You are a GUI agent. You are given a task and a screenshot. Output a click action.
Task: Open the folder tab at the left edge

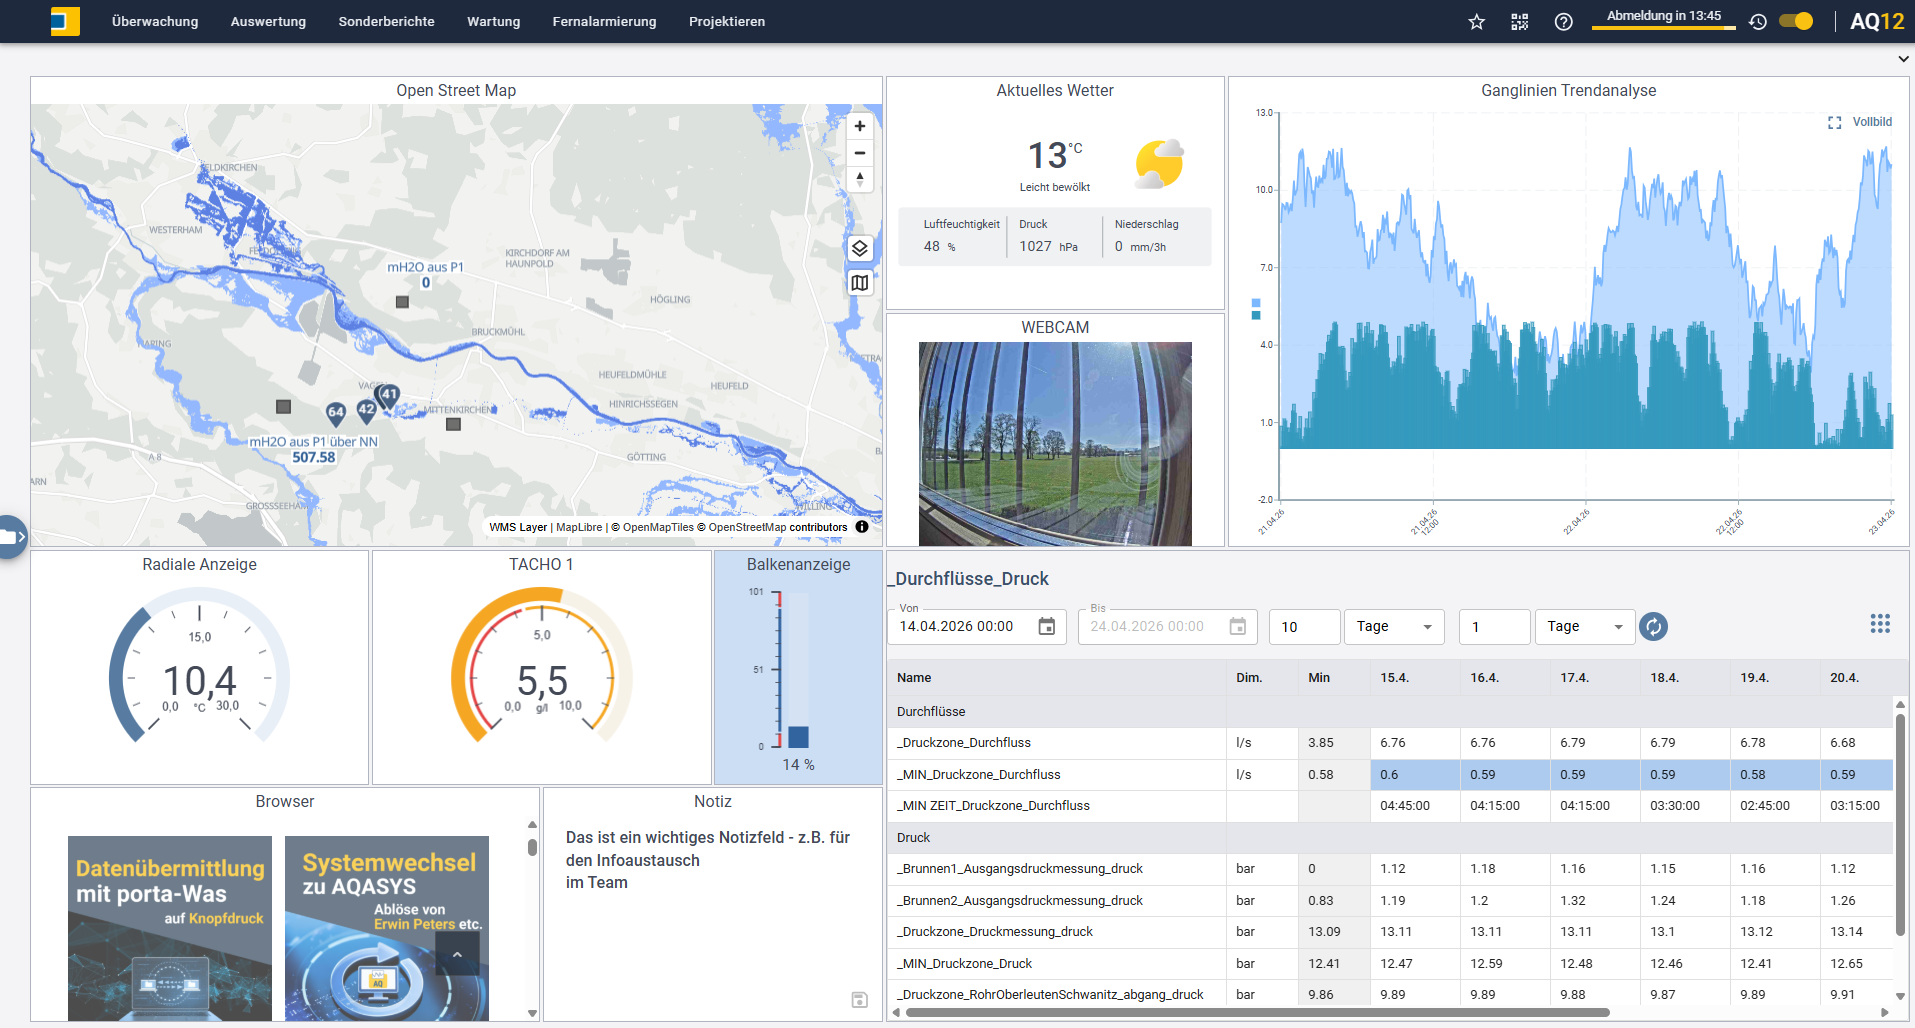pyautogui.click(x=11, y=537)
